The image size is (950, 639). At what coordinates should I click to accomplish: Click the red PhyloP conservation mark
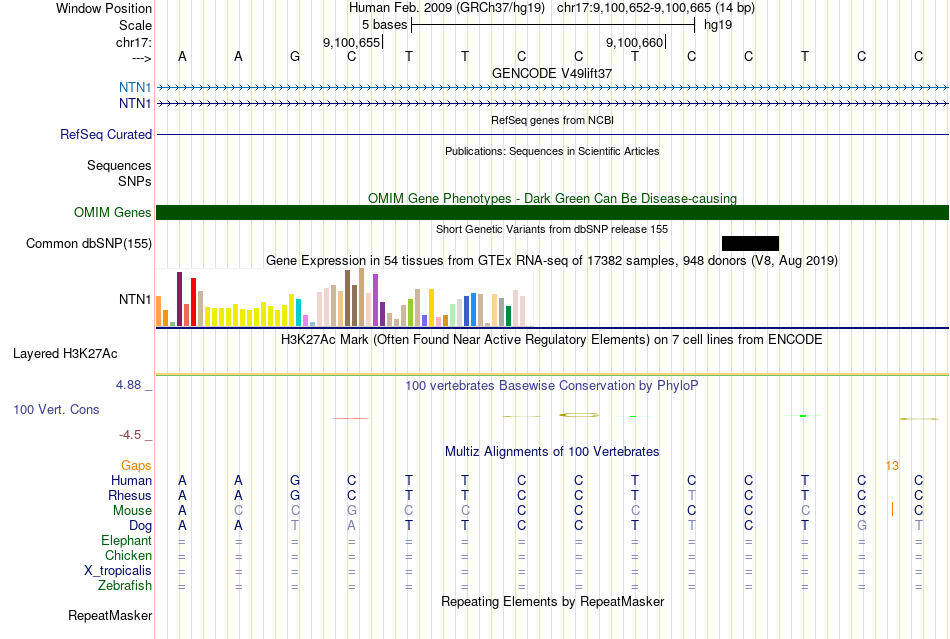pyautogui.click(x=351, y=418)
